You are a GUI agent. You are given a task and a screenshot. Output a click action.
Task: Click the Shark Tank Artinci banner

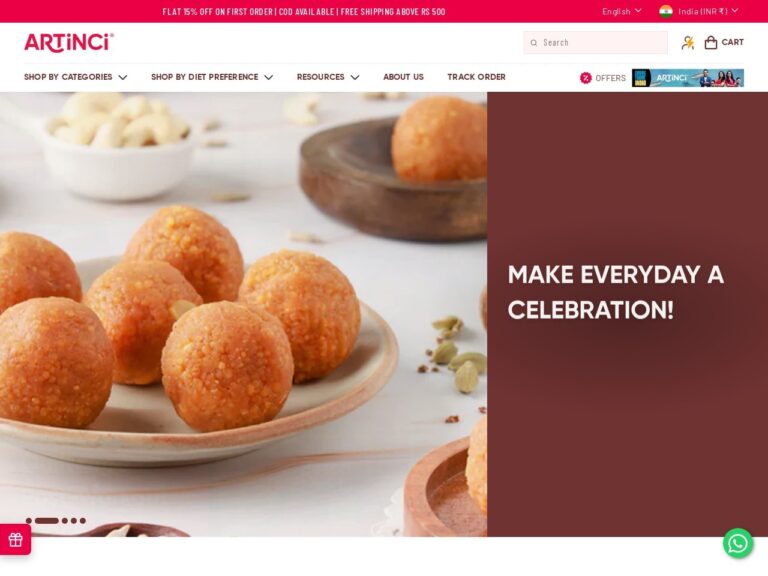tap(688, 78)
